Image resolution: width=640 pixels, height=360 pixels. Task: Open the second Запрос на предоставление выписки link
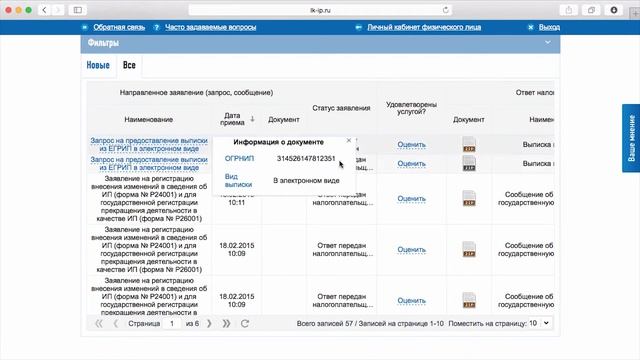click(149, 164)
